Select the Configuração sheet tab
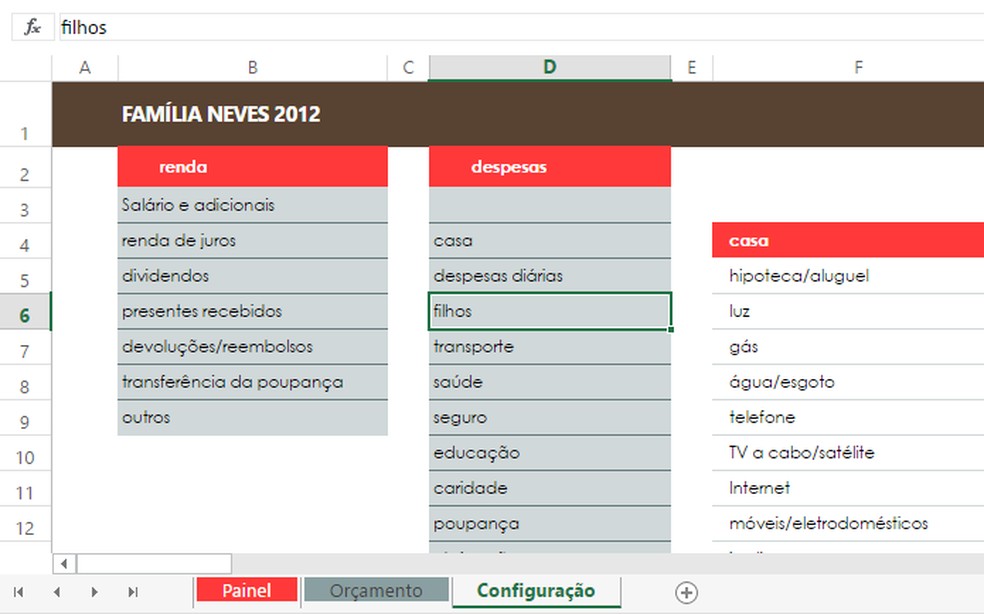The image size is (984, 614). pyautogui.click(x=536, y=590)
